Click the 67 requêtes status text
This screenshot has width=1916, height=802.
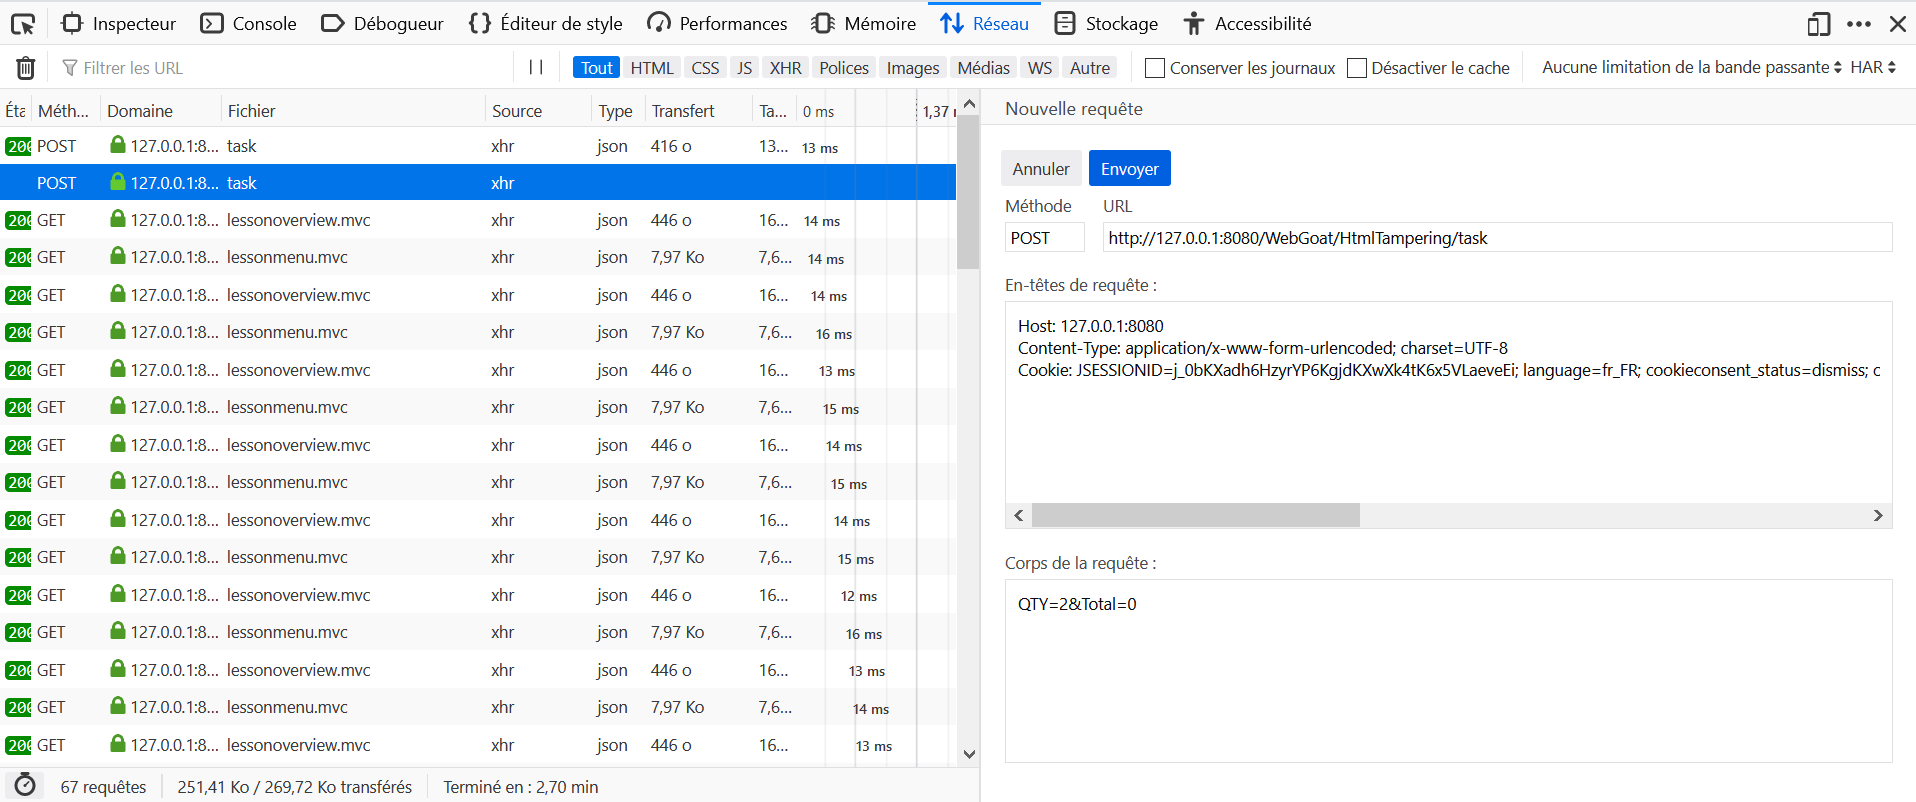pos(103,787)
